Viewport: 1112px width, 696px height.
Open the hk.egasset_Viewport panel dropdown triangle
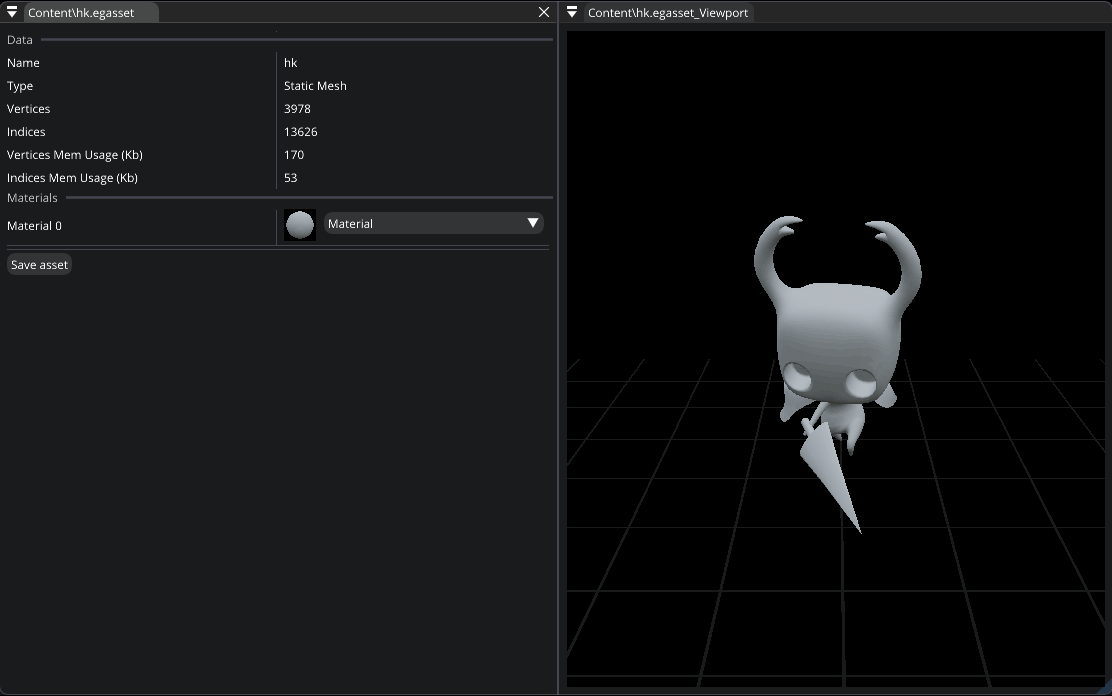click(x=572, y=12)
